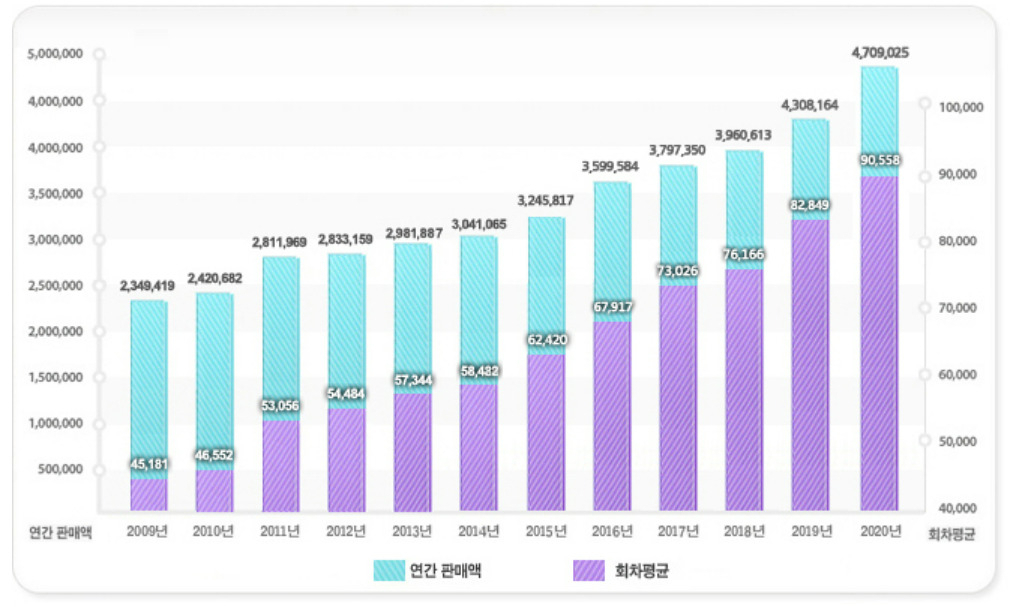Click the 82,849 average label

[x=810, y=205]
